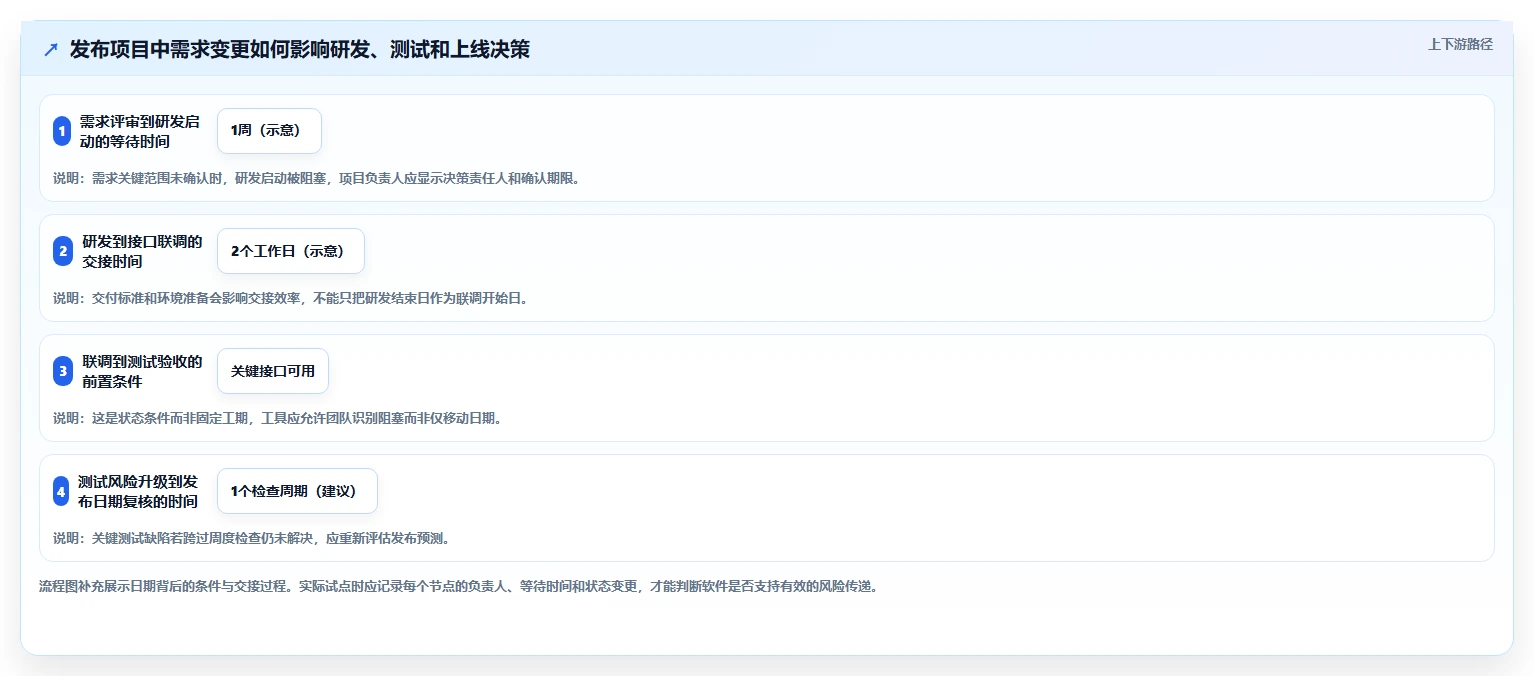Select the 2个工作日（示意） chip
1534x676 pixels.
[x=291, y=251]
